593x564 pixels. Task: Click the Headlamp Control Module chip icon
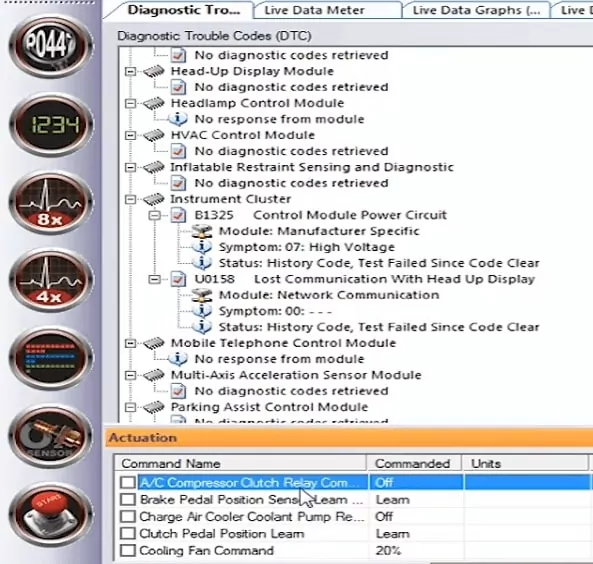click(154, 103)
